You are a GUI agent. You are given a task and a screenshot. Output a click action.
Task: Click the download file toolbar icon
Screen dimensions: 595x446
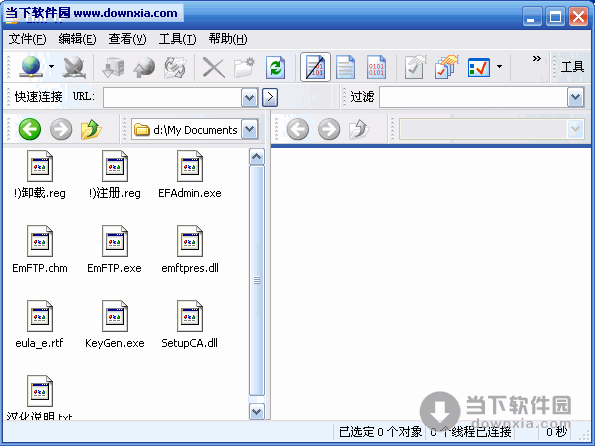pos(113,68)
